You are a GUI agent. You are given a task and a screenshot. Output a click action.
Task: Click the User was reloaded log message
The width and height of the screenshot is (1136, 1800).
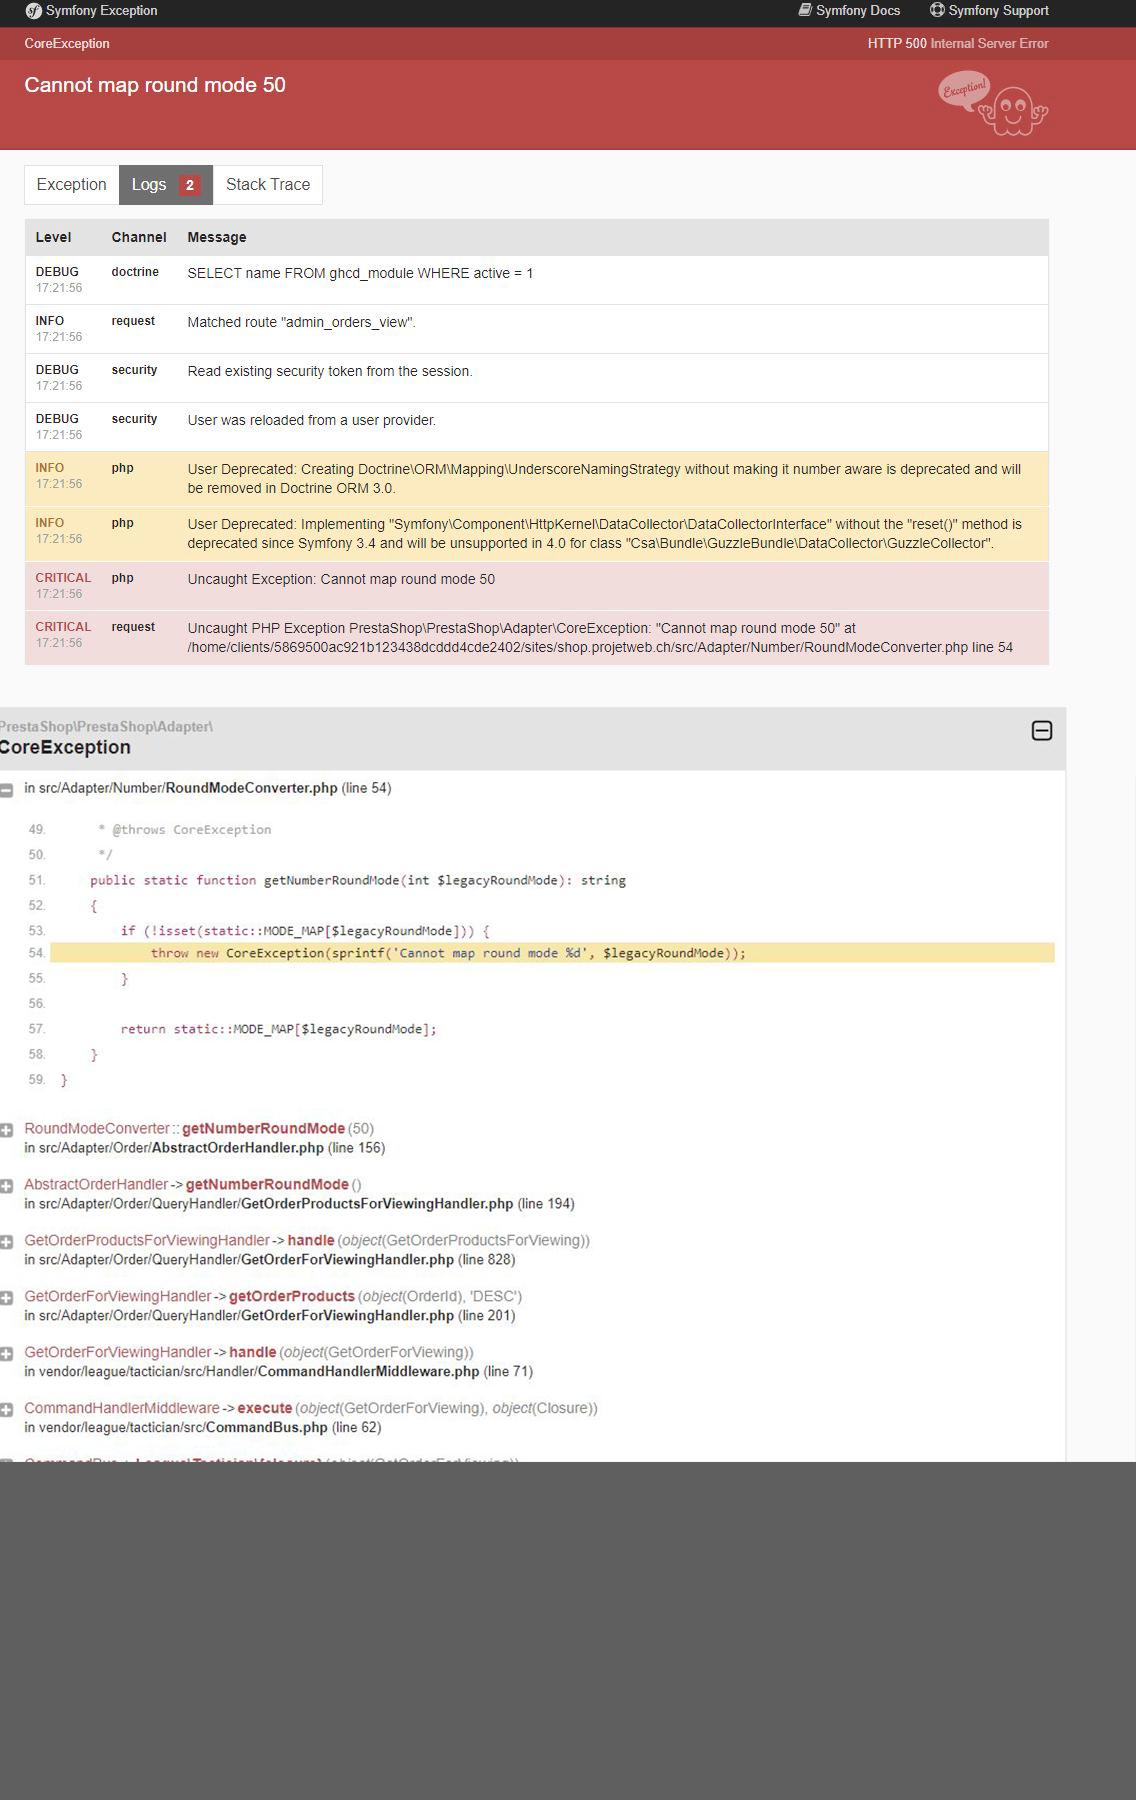[312, 420]
